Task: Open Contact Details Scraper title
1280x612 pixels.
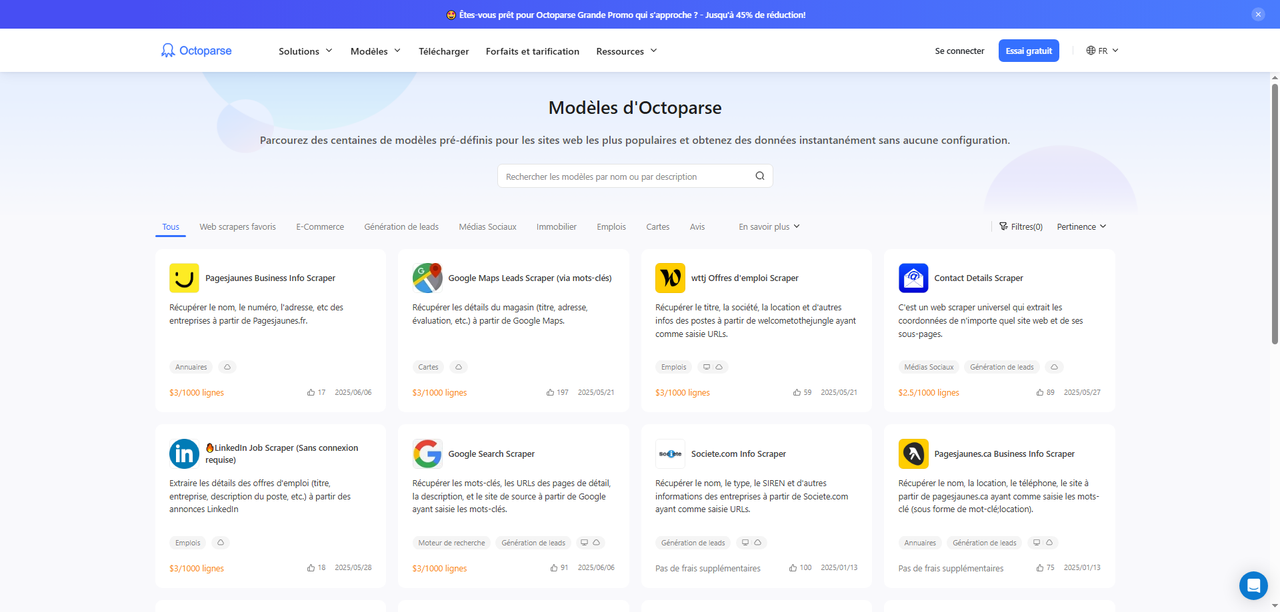Action: tap(979, 278)
